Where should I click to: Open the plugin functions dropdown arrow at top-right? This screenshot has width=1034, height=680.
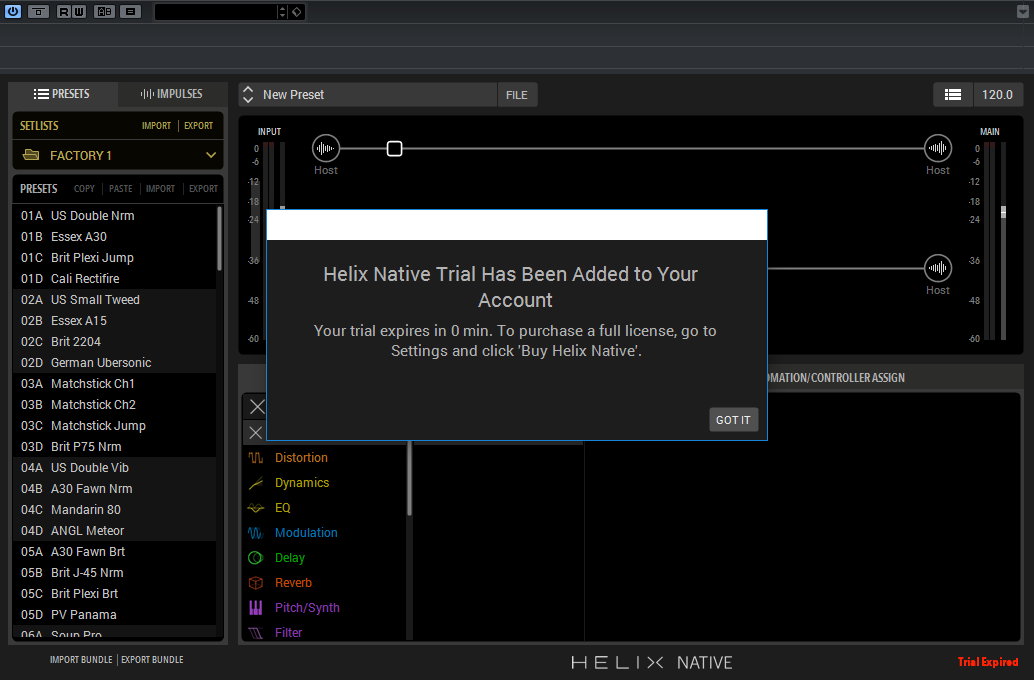point(1023,11)
